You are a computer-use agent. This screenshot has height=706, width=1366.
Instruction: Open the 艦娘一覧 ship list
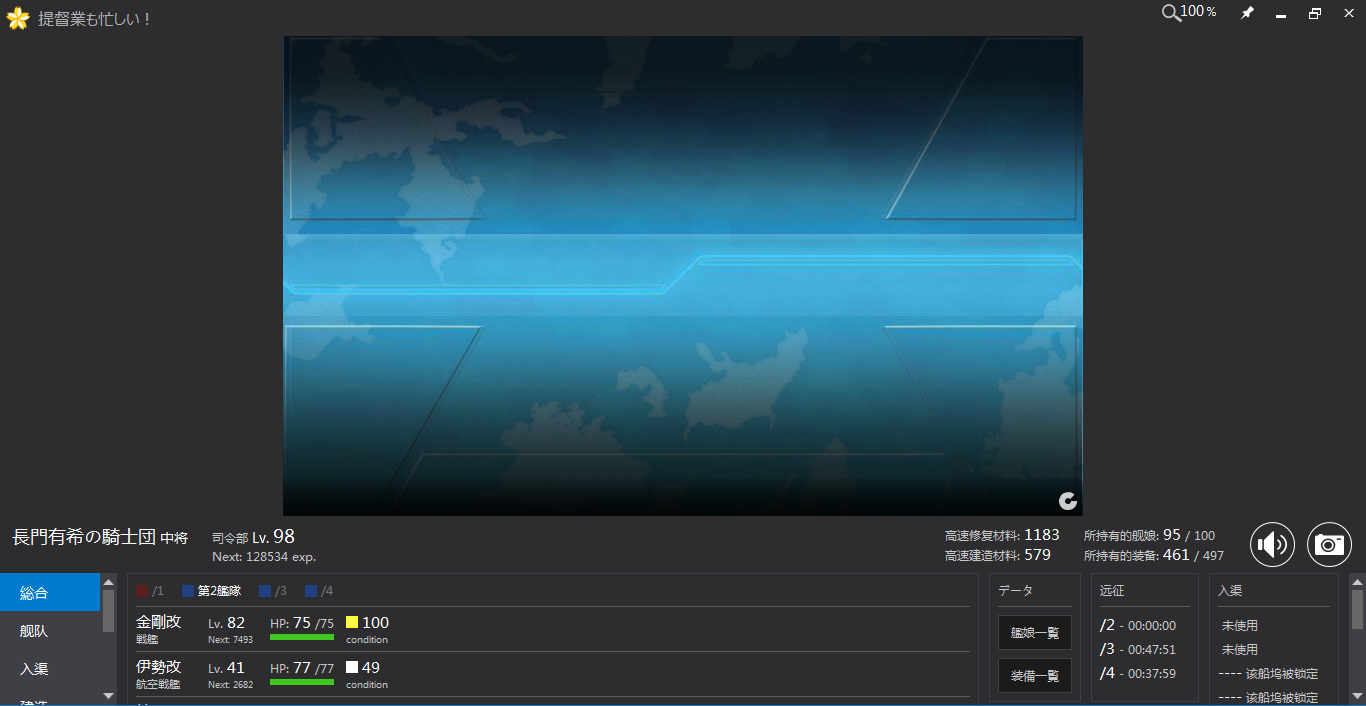coord(1035,632)
